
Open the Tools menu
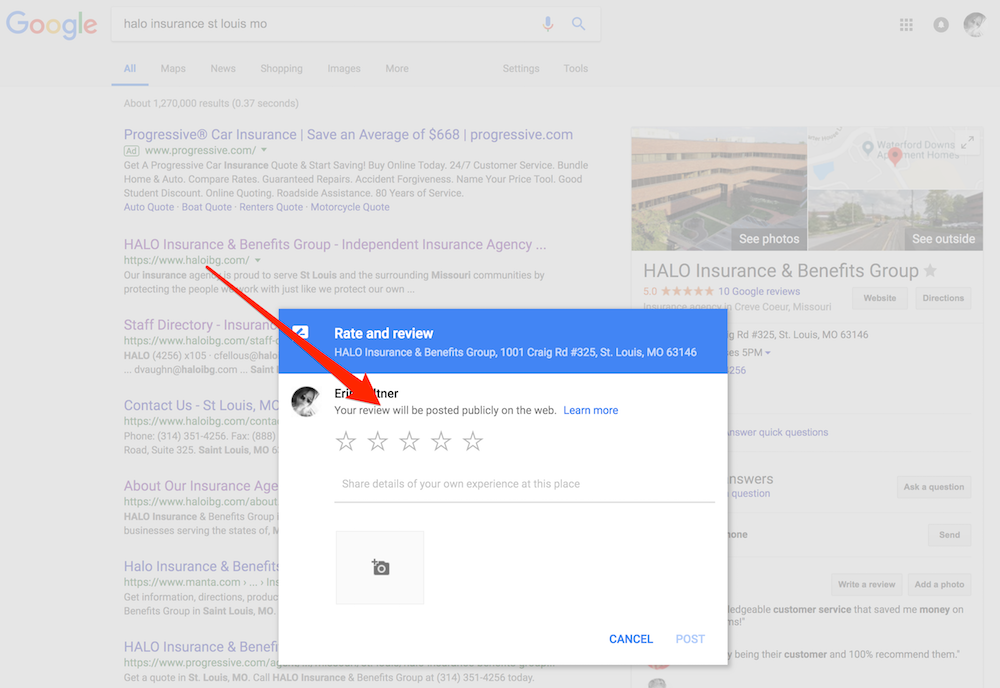(x=575, y=69)
